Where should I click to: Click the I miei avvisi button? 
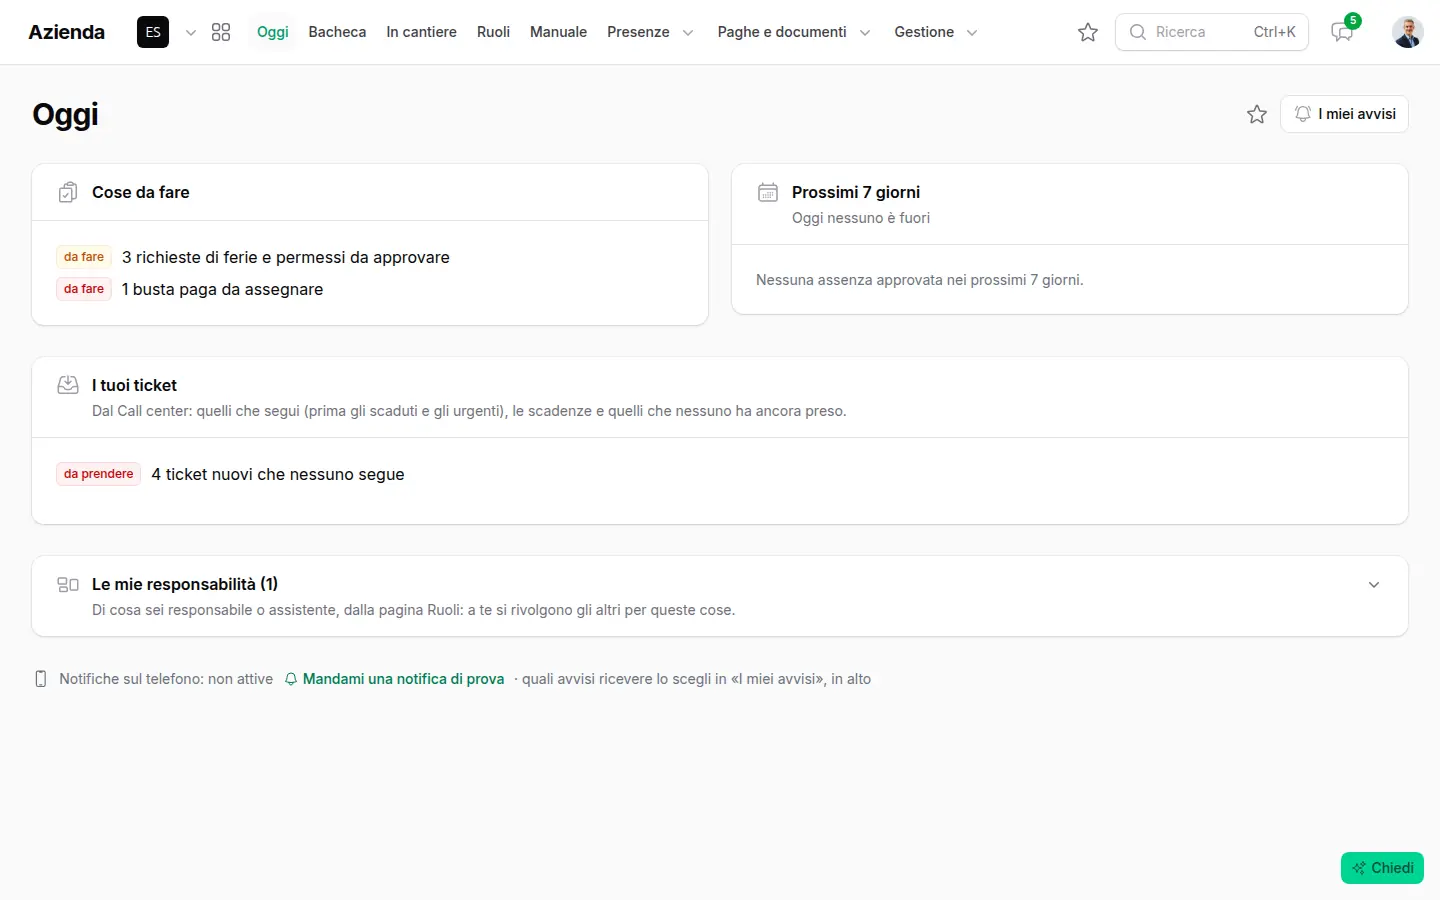click(1344, 114)
